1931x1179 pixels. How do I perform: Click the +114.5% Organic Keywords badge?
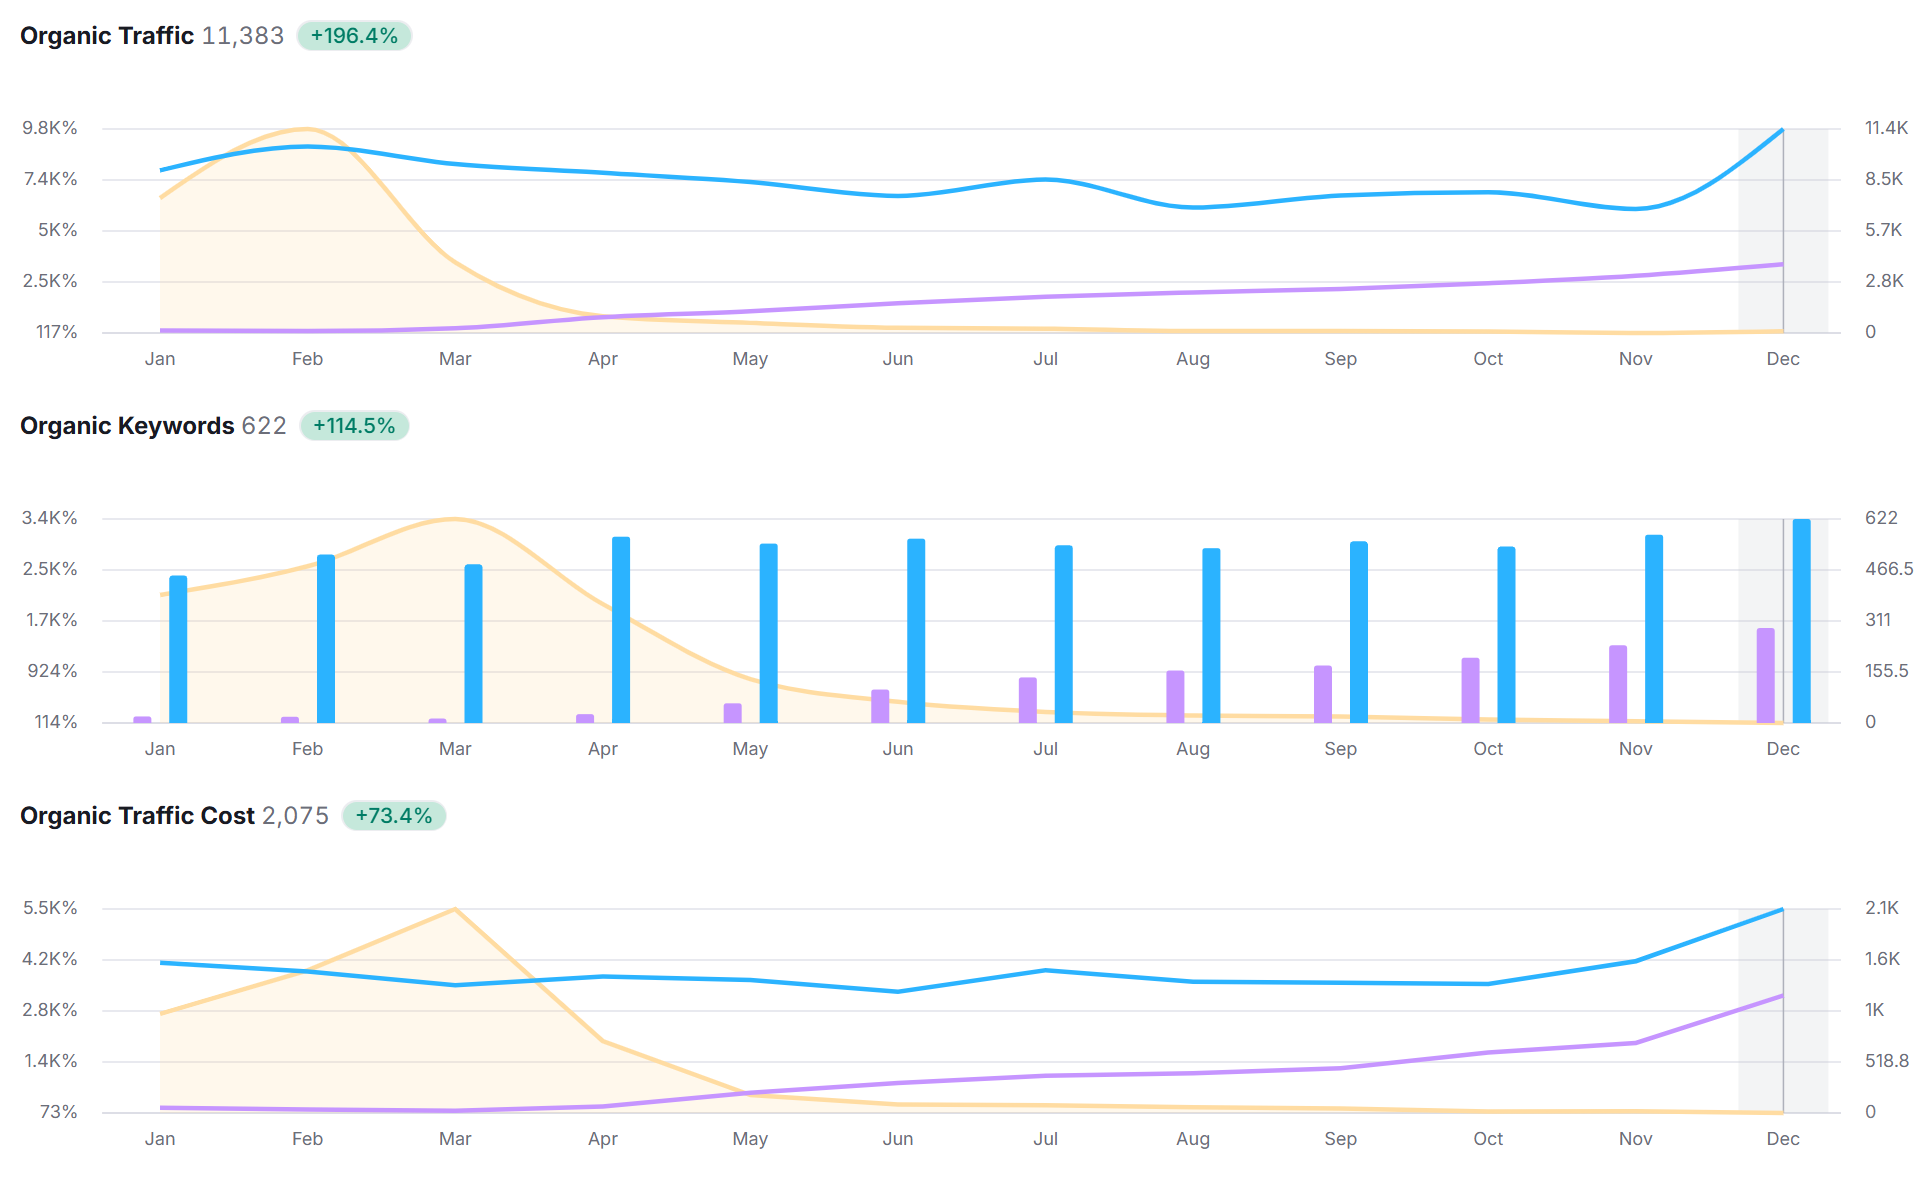click(x=354, y=426)
